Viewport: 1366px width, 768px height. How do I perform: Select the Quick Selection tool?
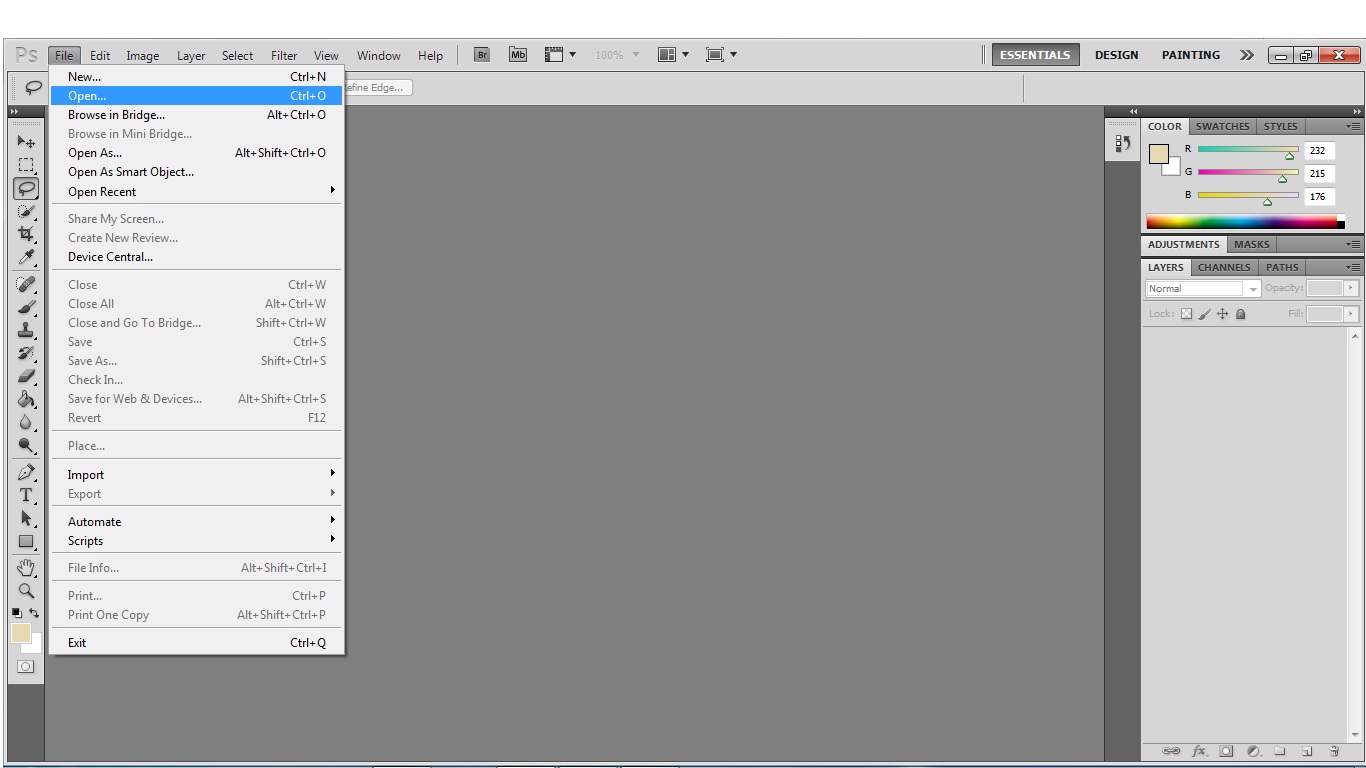(26, 211)
